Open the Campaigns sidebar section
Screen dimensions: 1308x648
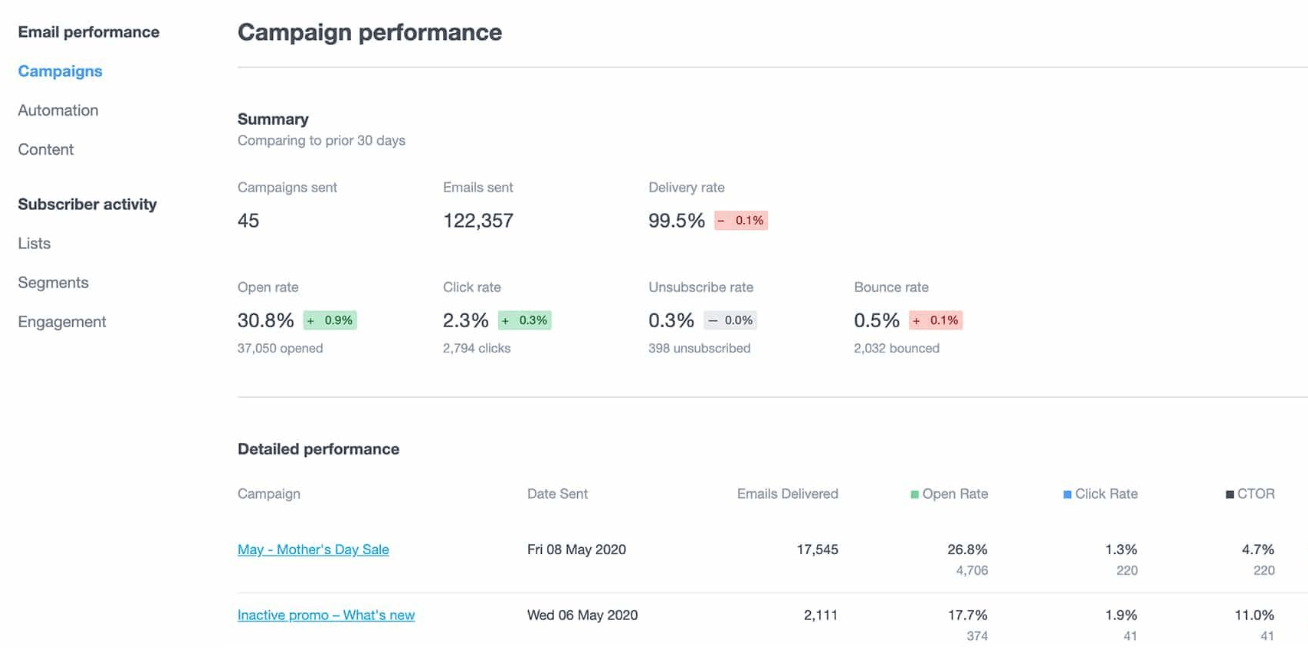pyautogui.click(x=60, y=71)
